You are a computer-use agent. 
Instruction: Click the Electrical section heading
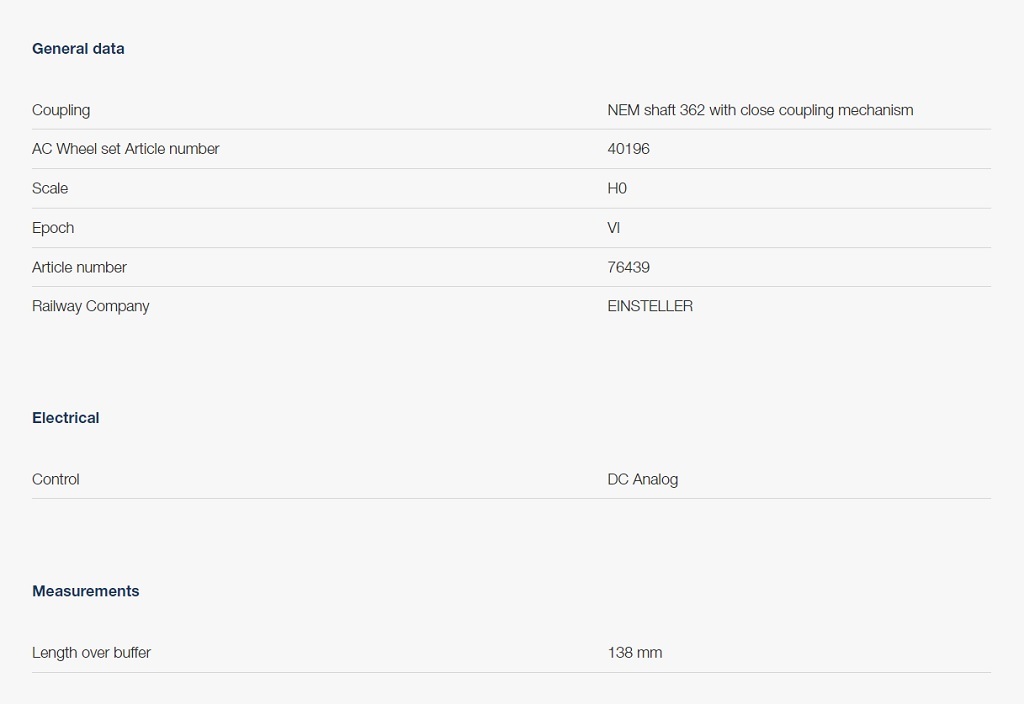(66, 418)
